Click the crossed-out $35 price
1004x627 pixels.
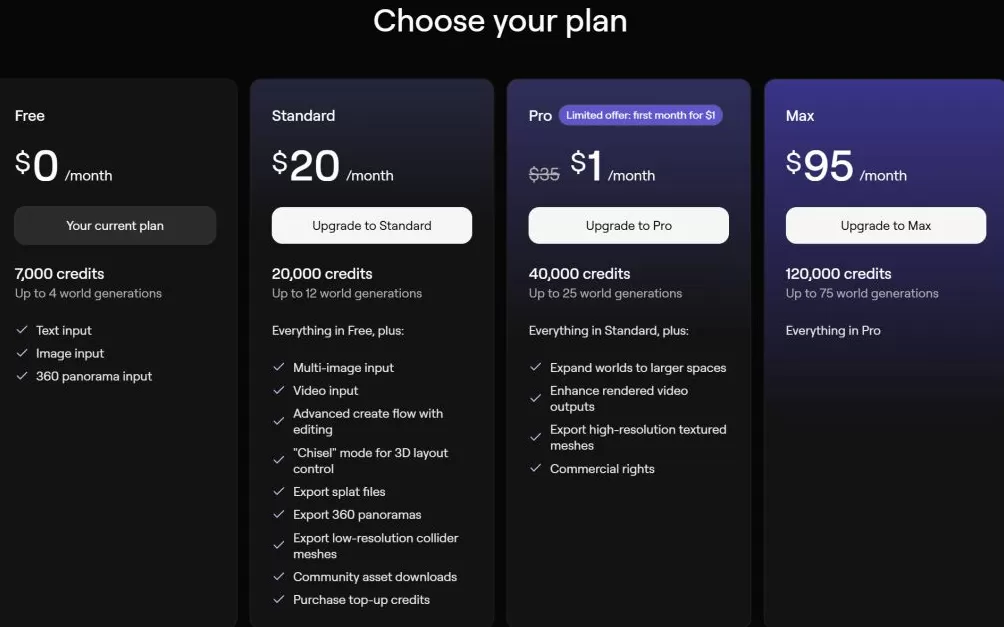544,174
